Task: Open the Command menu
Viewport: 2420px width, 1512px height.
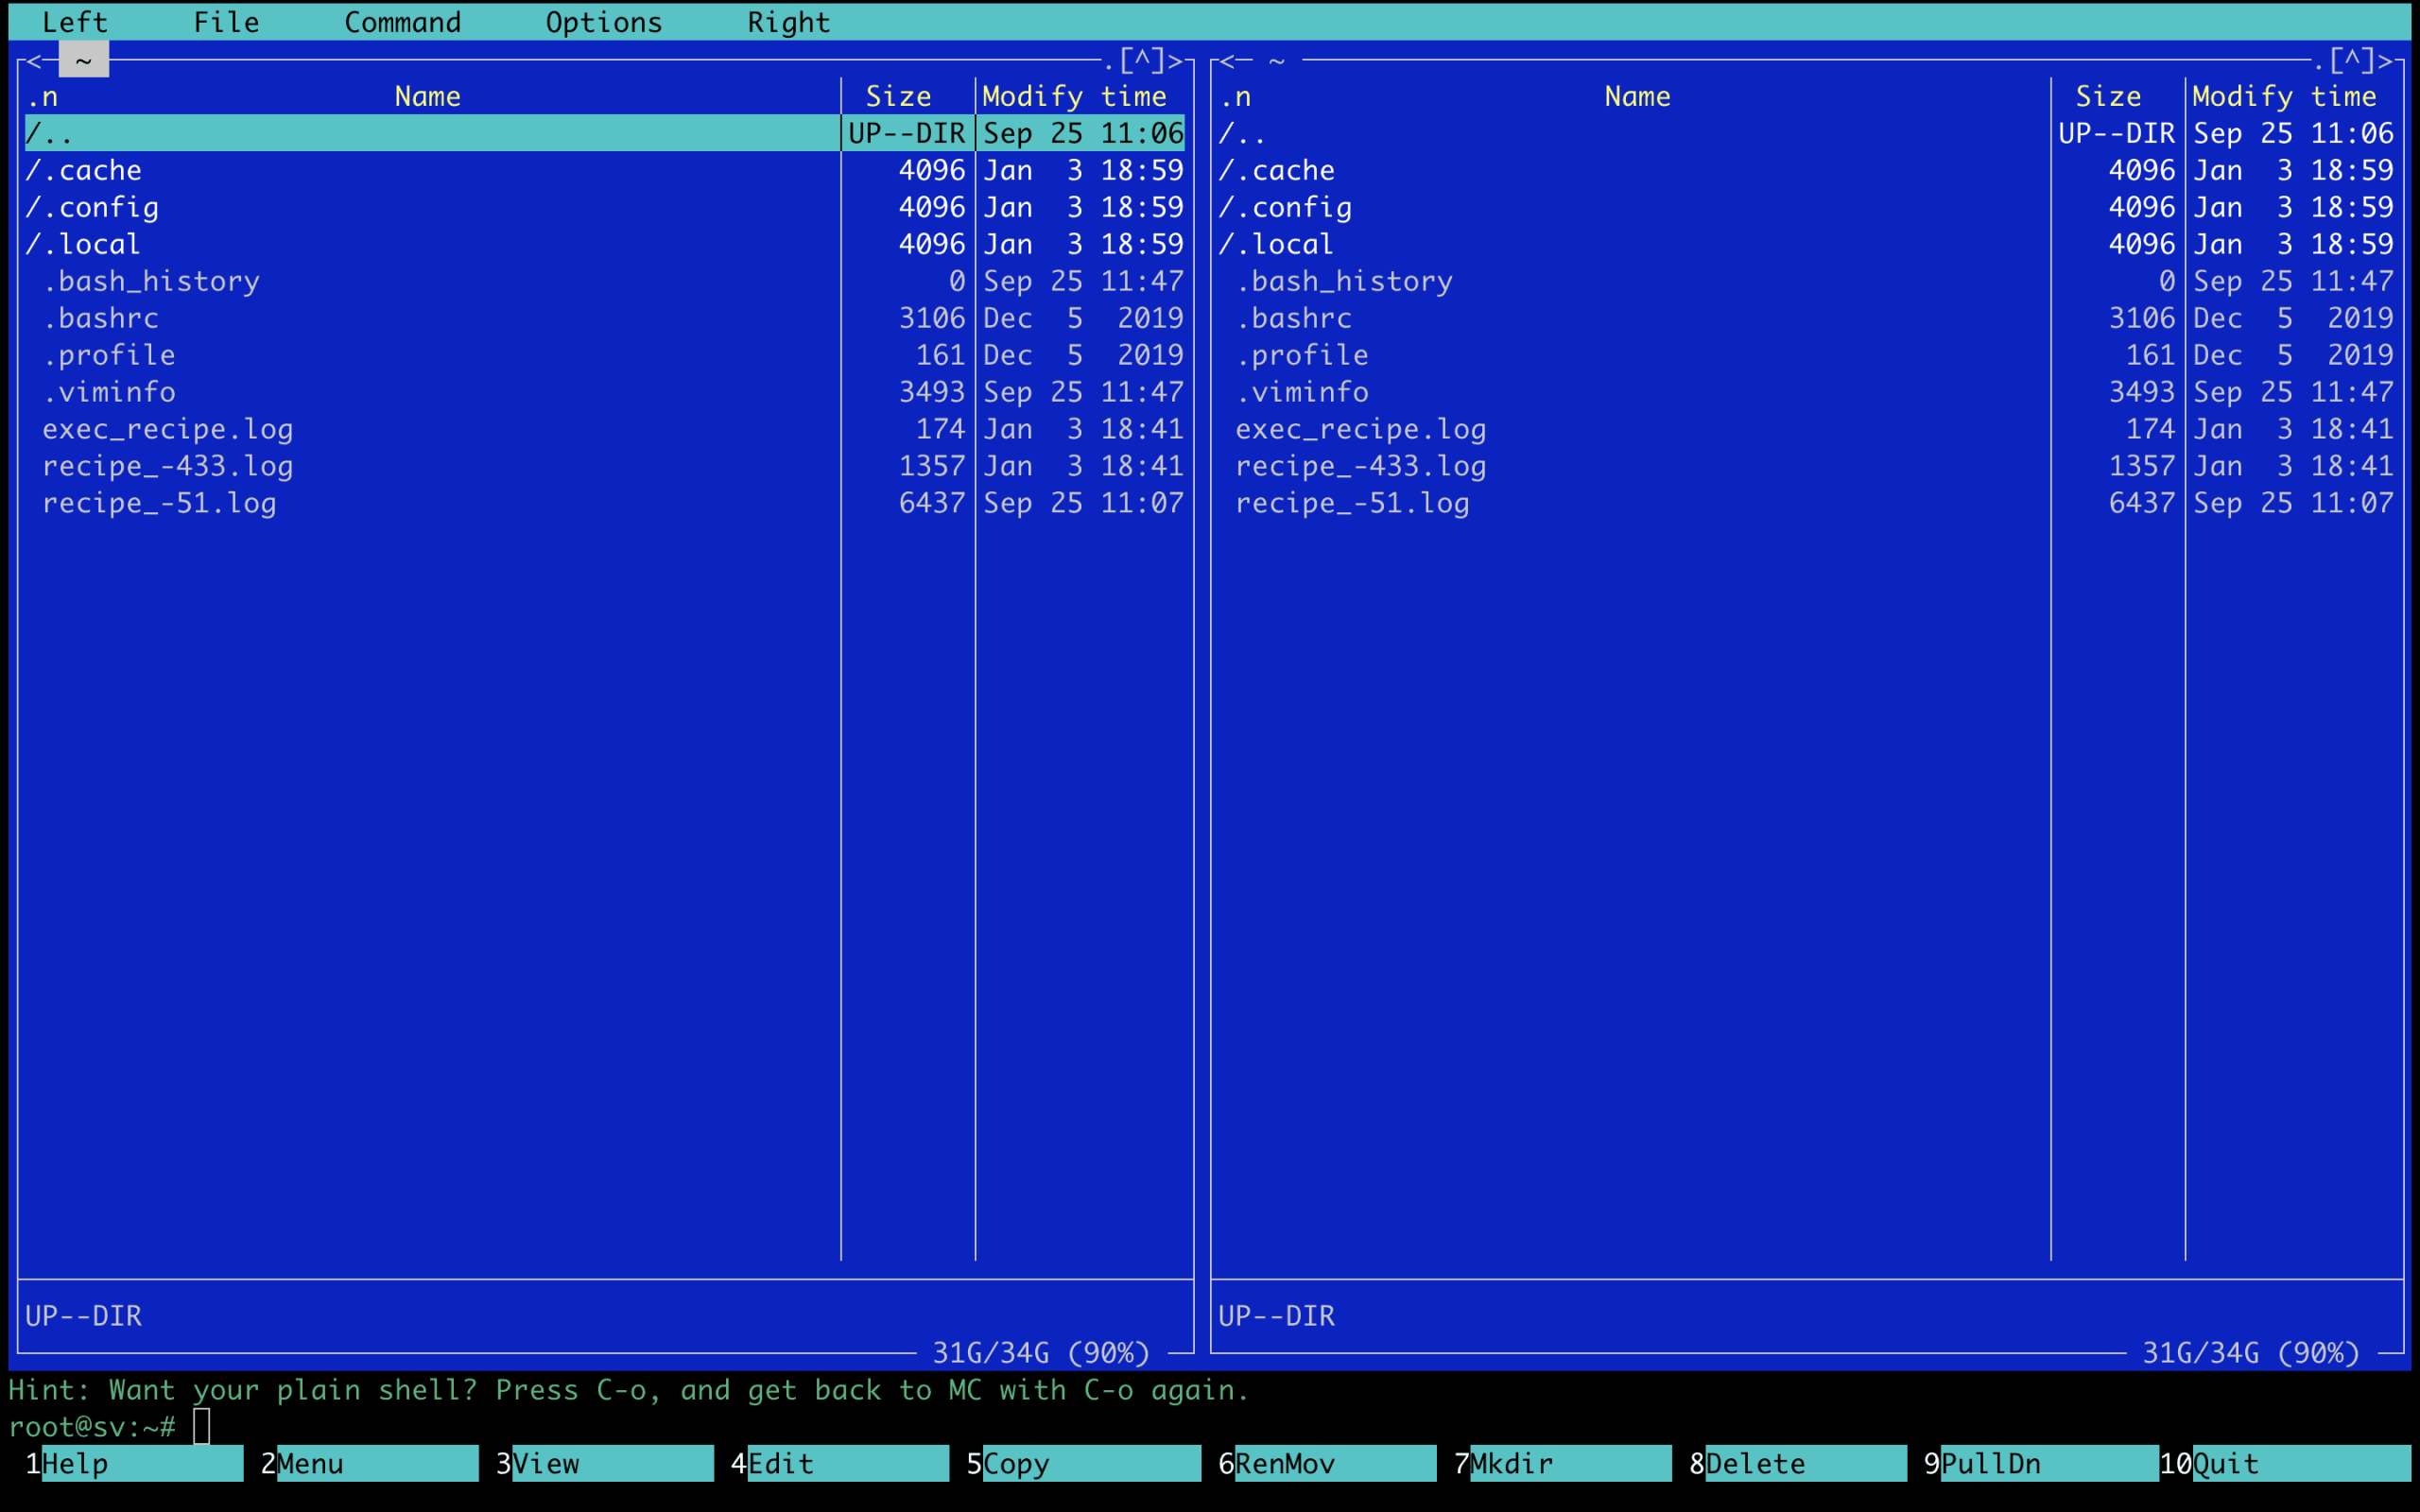Action: 402,22
